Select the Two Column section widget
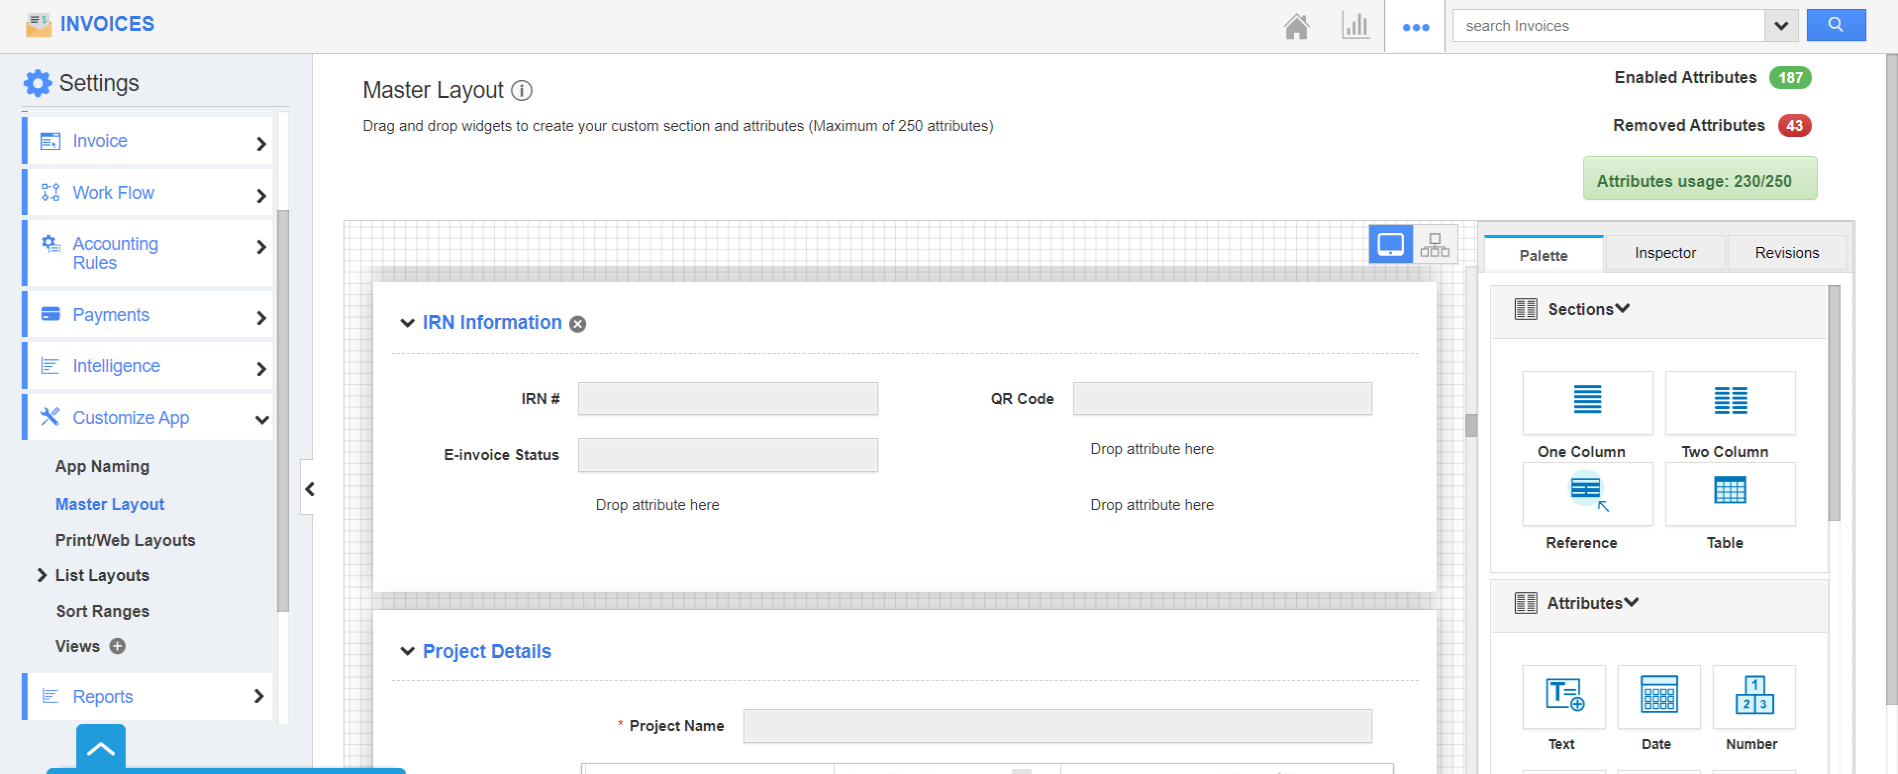This screenshot has height=774, width=1898. (x=1730, y=402)
